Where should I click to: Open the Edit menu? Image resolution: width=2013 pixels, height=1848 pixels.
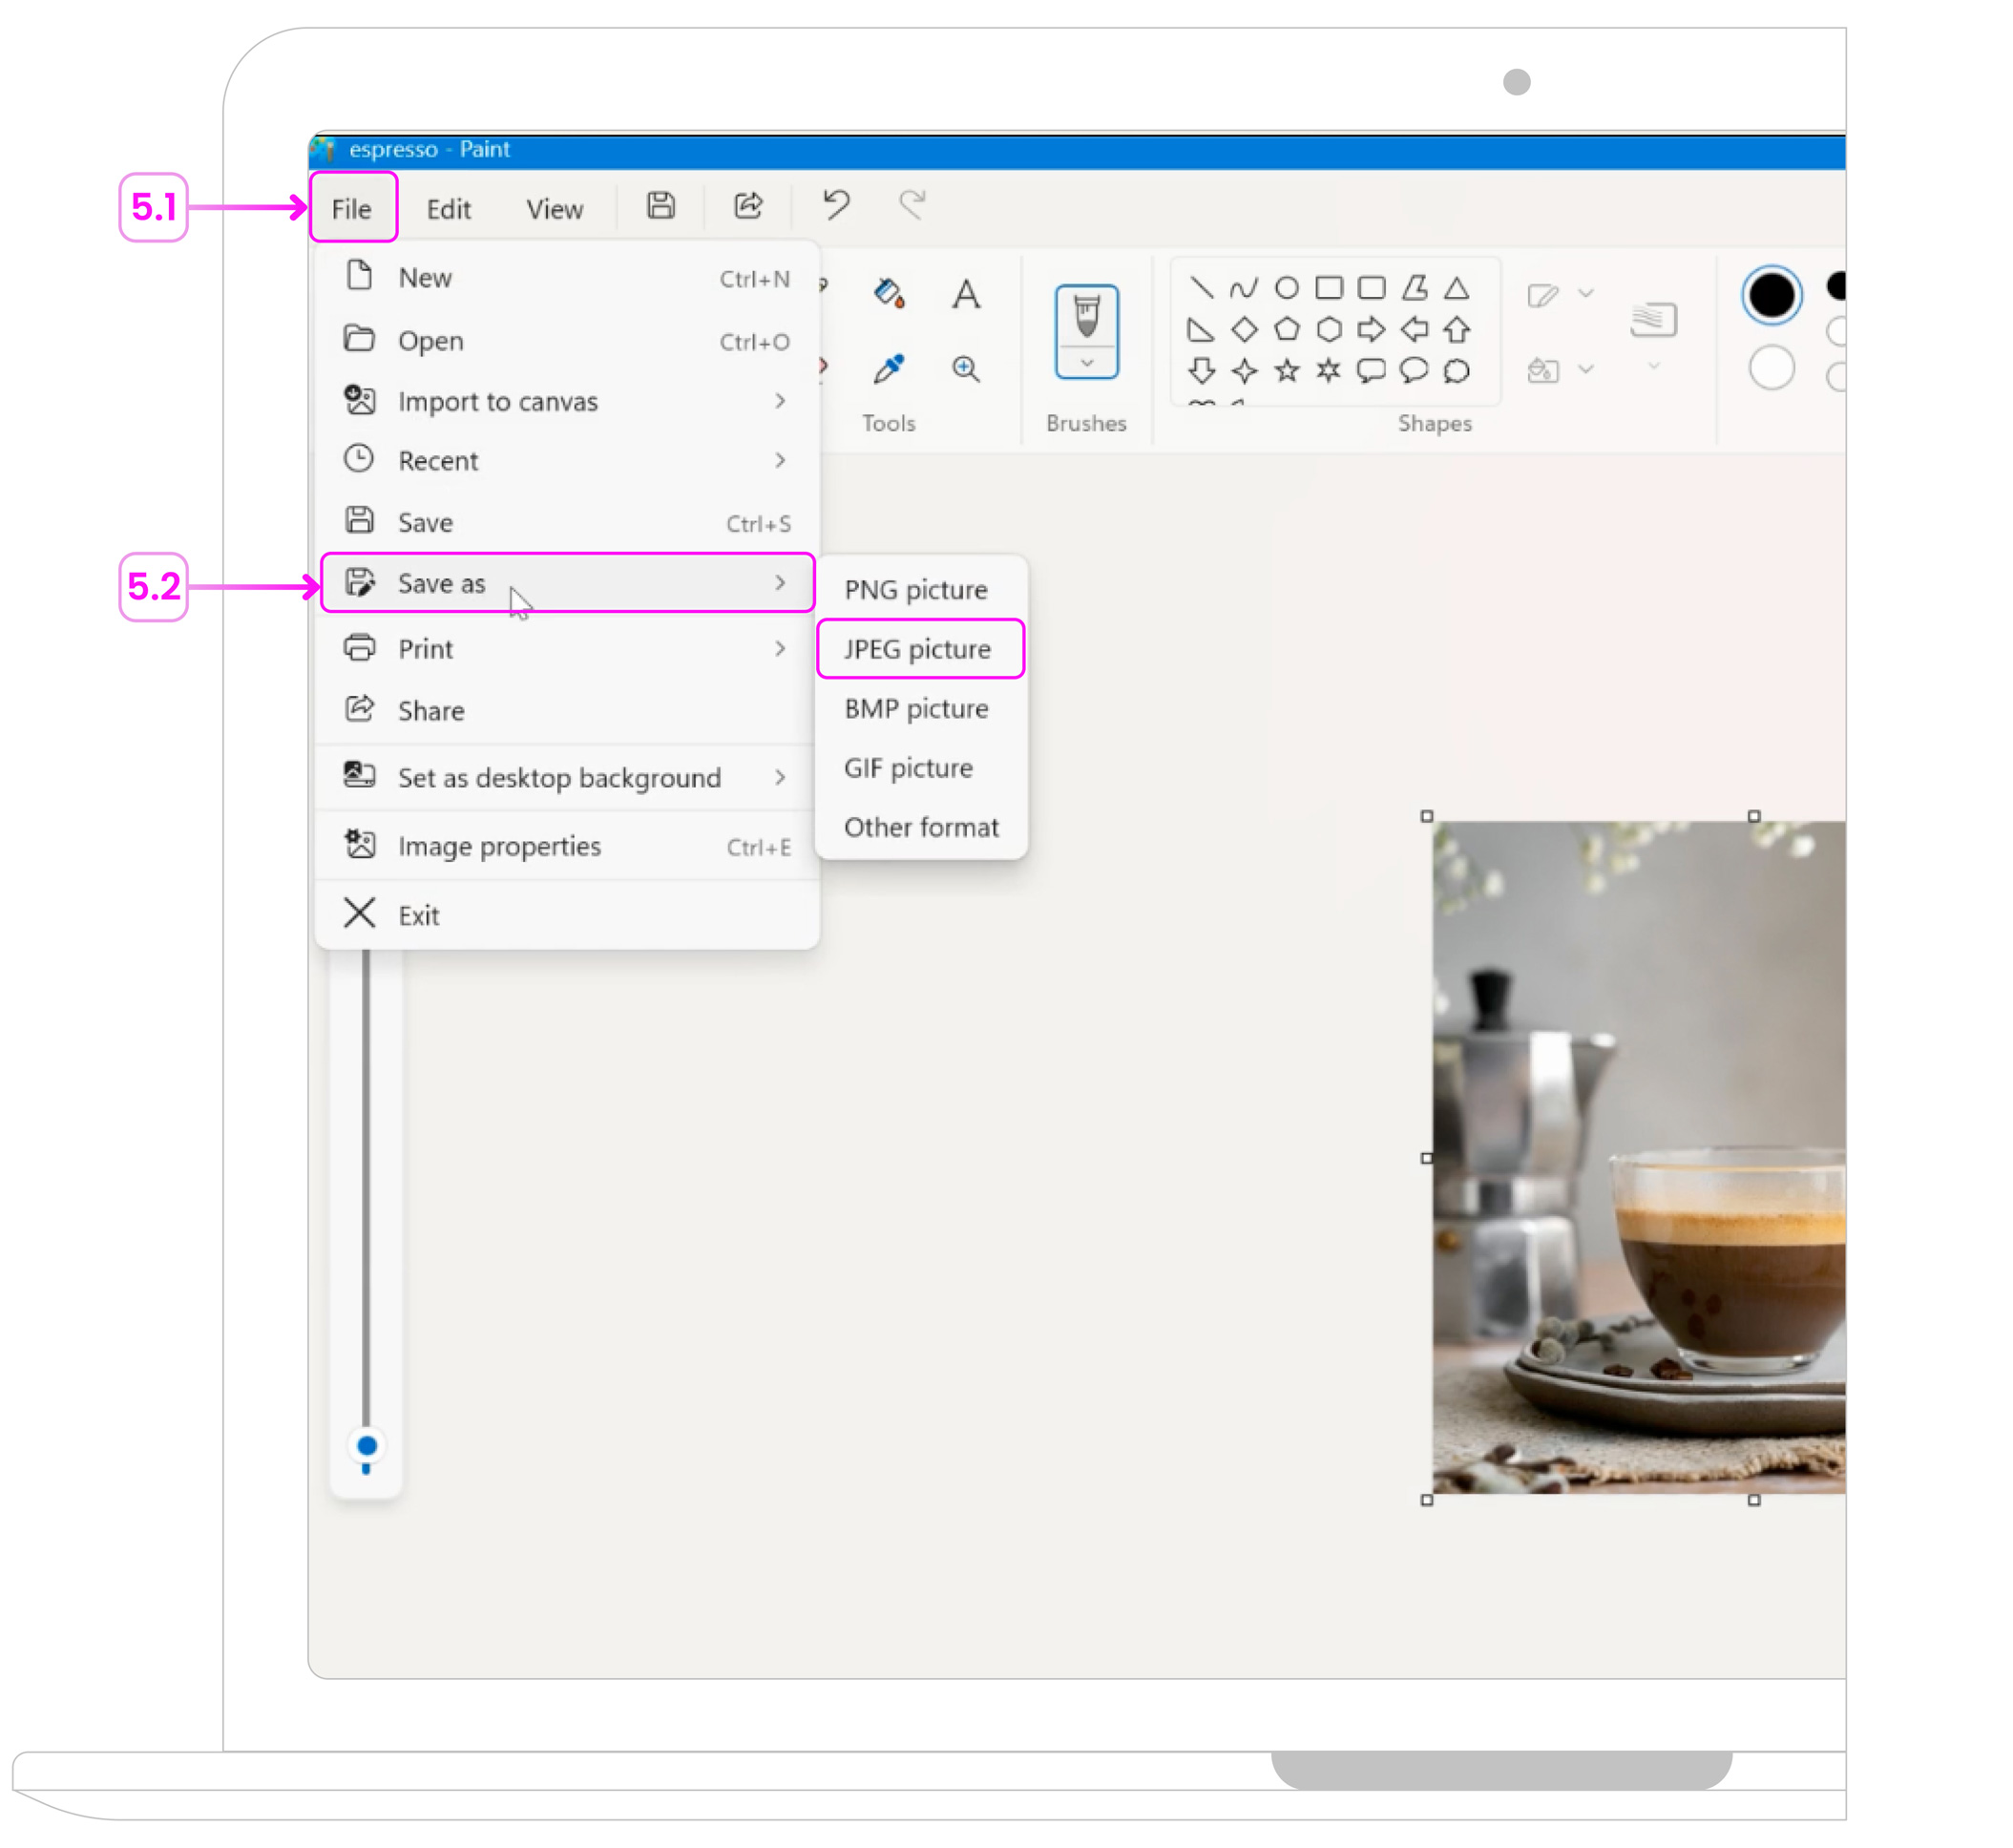pos(448,209)
